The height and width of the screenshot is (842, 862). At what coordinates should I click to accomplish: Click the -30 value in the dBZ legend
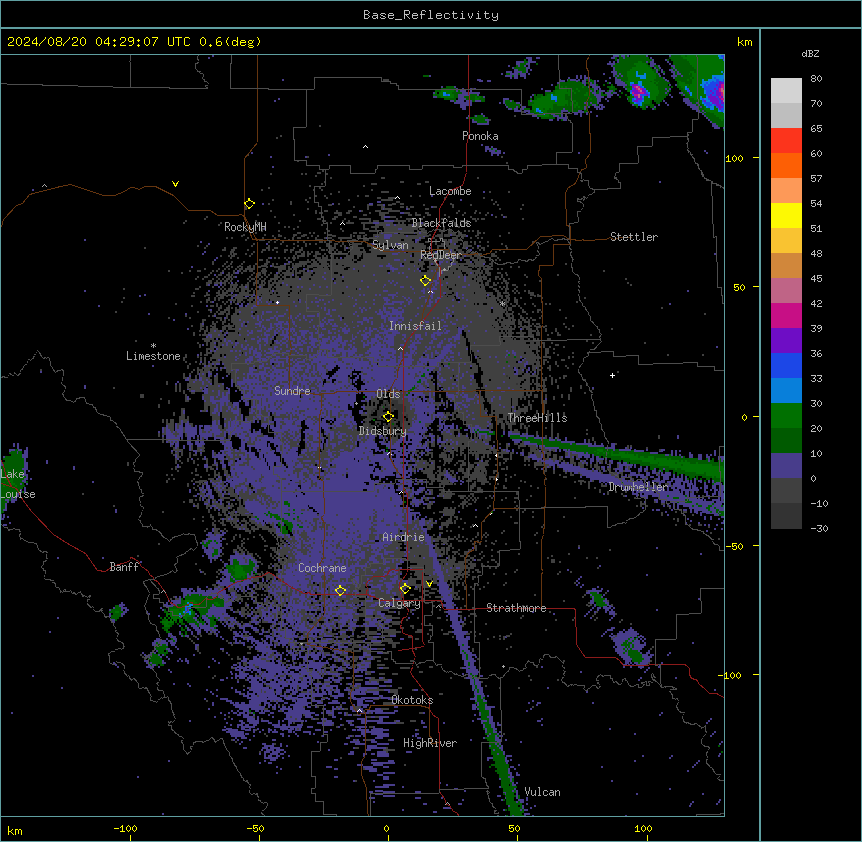819,528
